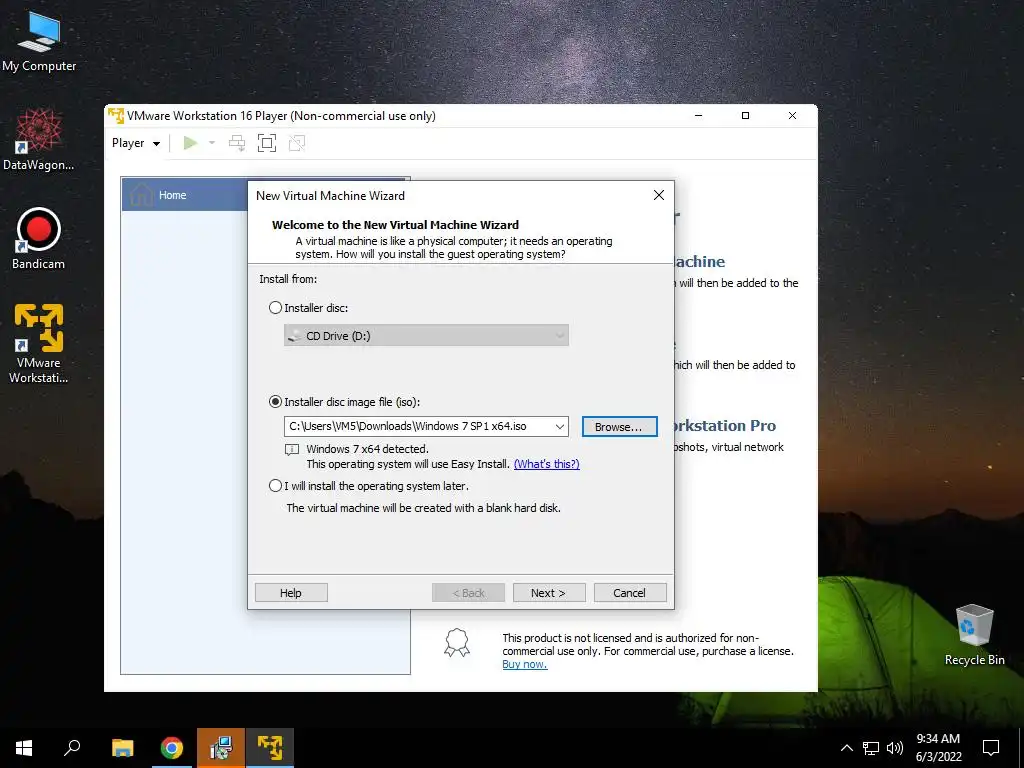Close the New Virtual Machine Wizard dialog
1024x768 pixels.
pyautogui.click(x=659, y=195)
